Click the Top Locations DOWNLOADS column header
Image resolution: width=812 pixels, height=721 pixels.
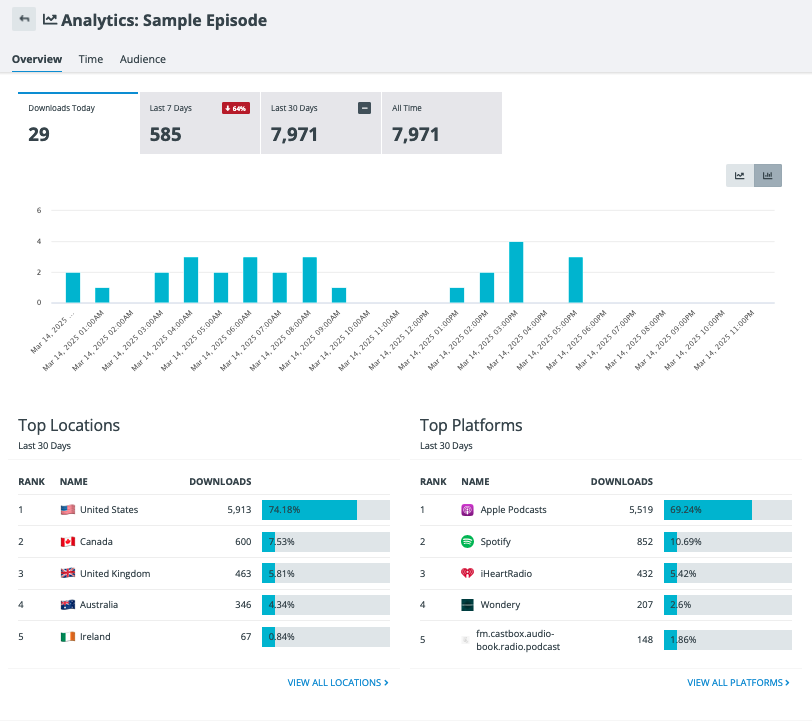point(220,482)
